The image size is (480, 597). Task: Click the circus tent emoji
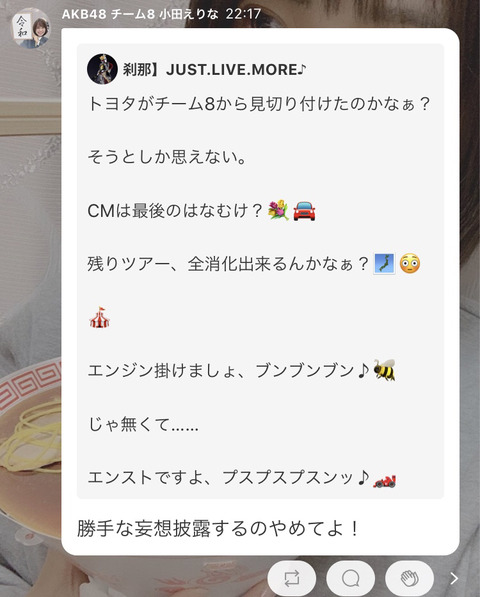[100, 317]
